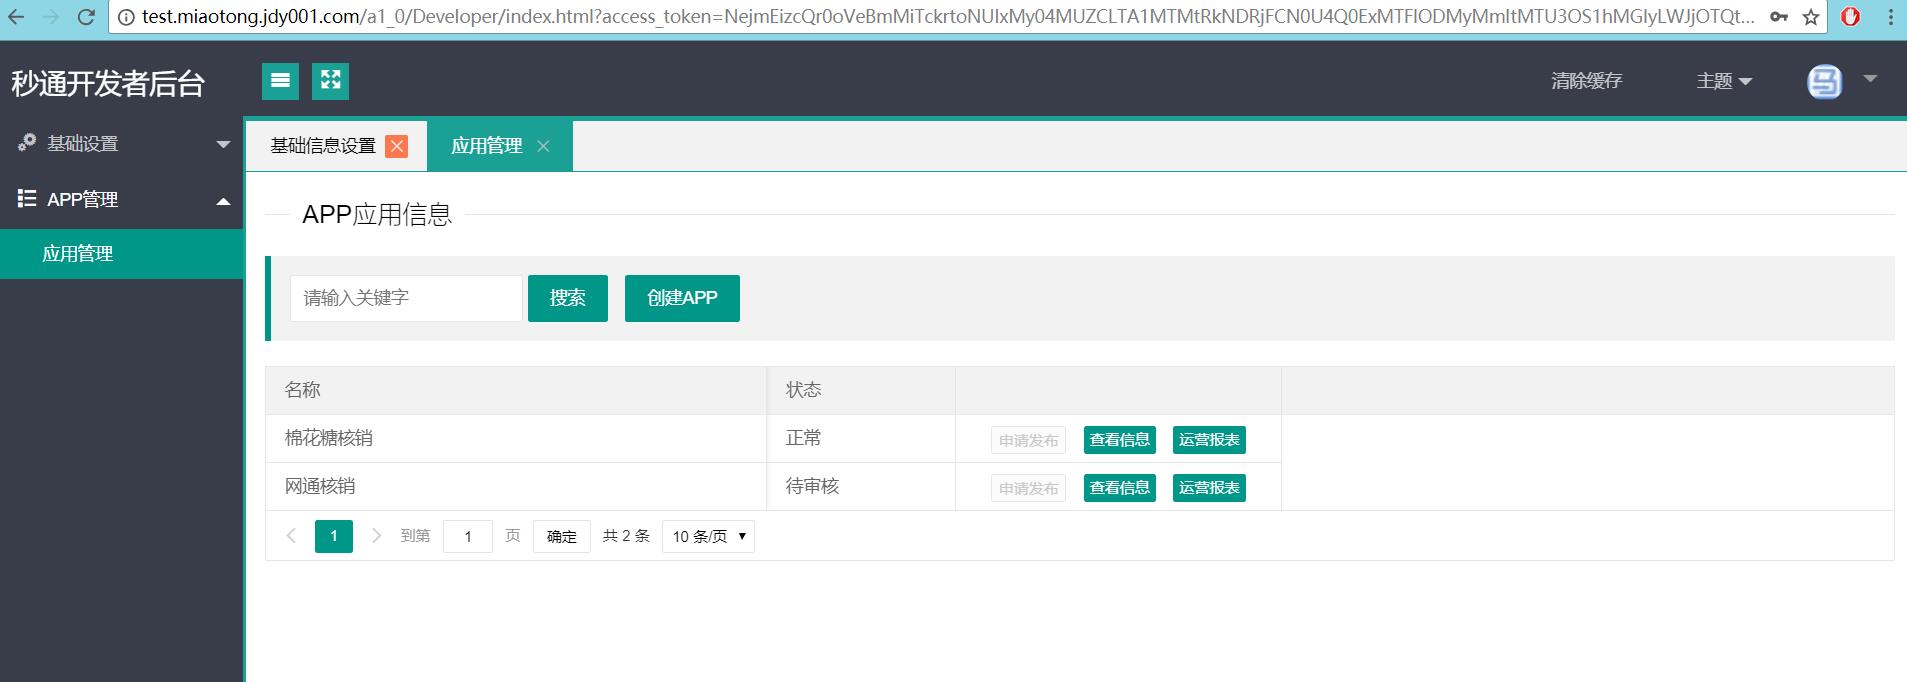Click the red browser extension icon
Image resolution: width=1907 pixels, height=682 pixels.
pos(1851,17)
